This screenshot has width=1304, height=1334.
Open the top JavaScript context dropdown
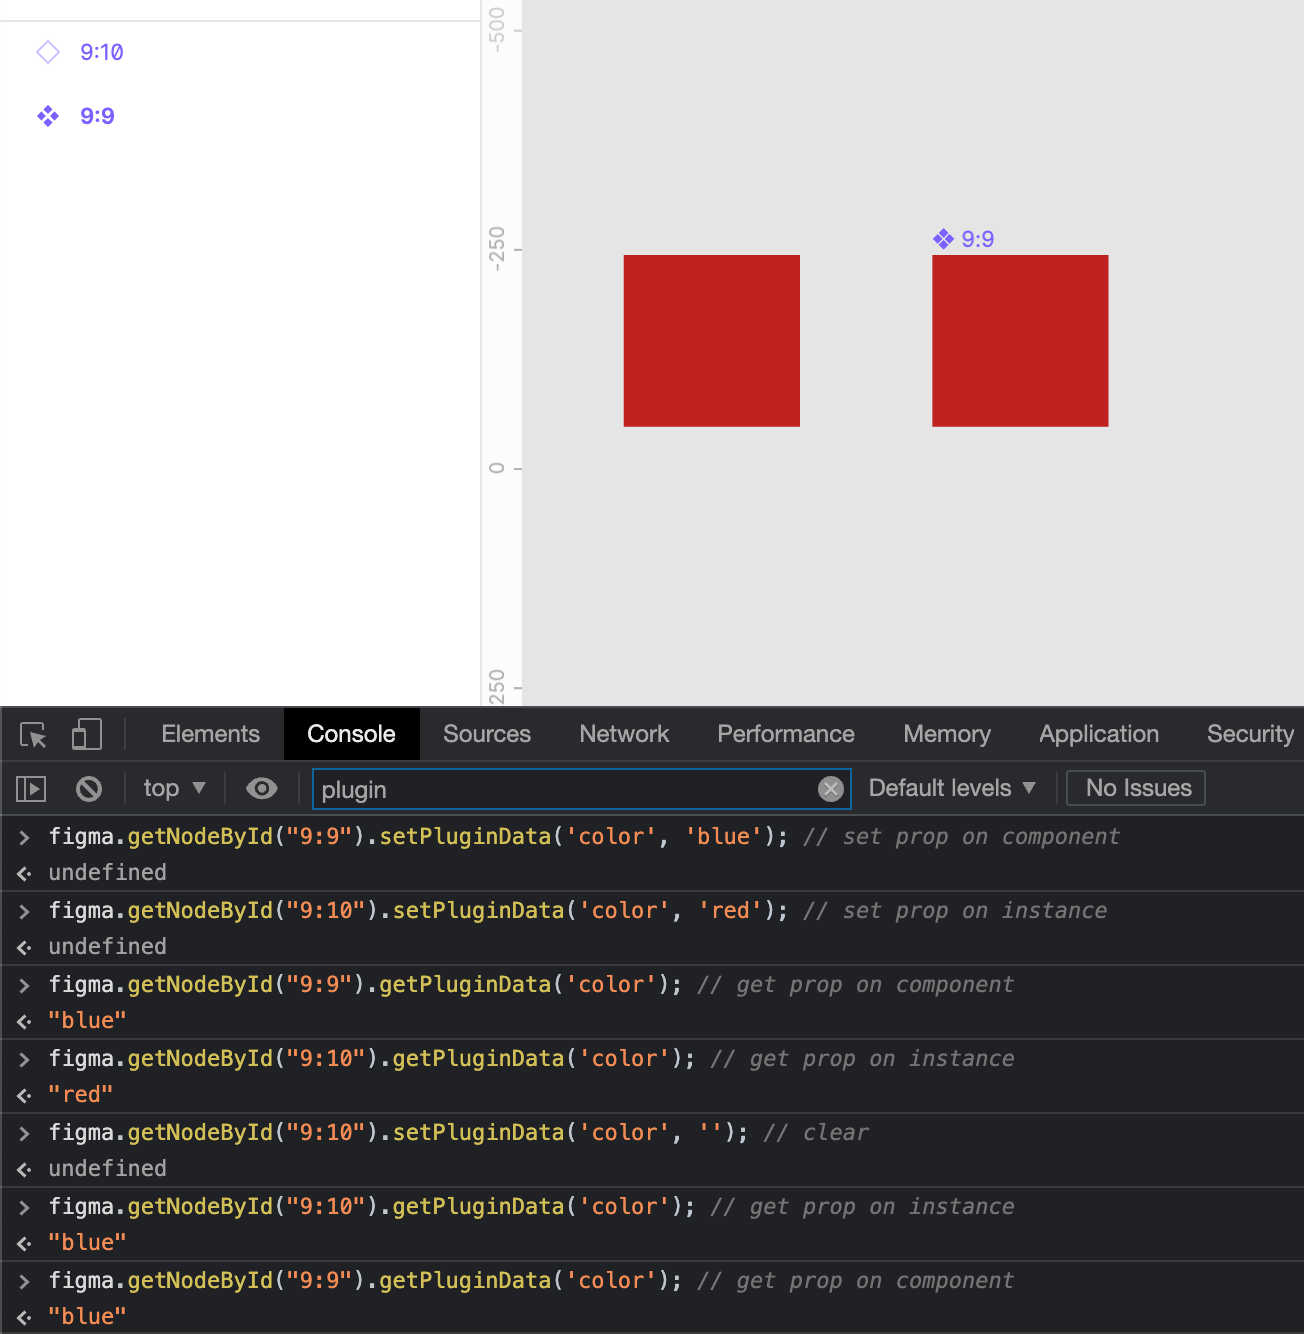coord(174,788)
